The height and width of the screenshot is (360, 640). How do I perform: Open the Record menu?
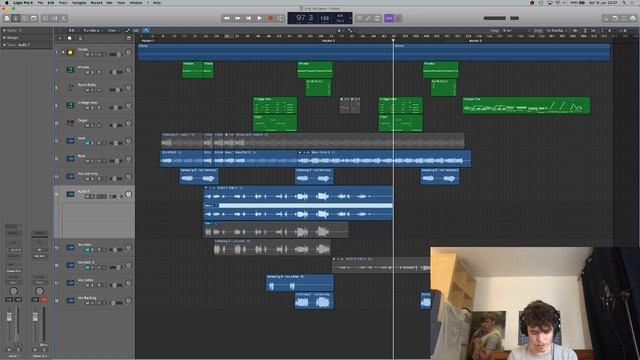click(96, 2)
